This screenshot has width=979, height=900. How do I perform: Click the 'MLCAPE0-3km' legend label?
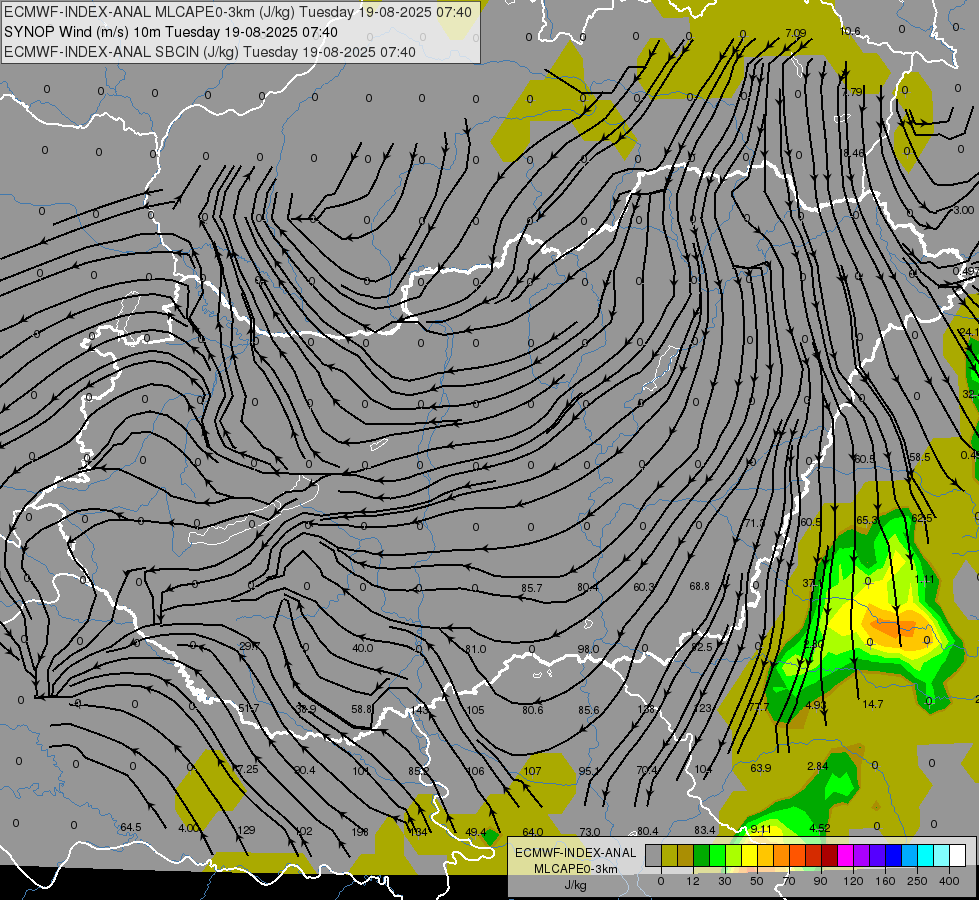click(576, 869)
